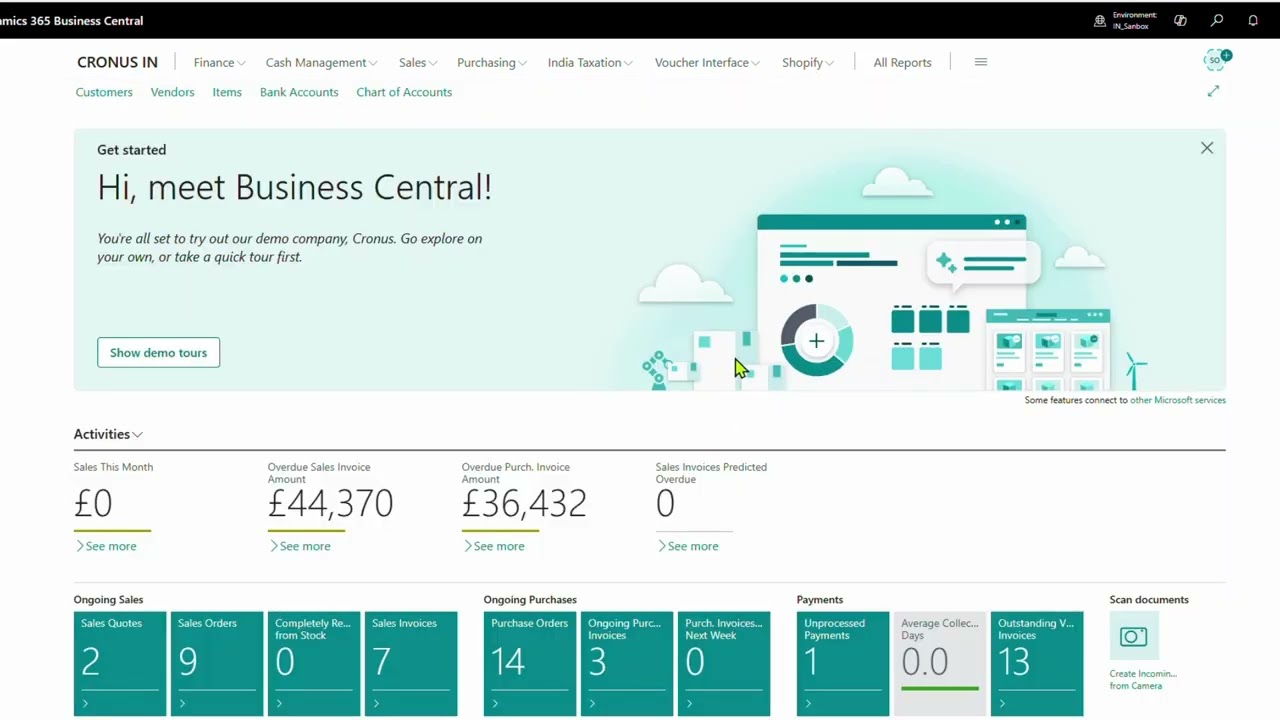1280x720 pixels.
Task: Expand the Finance menu
Action: [x=219, y=62]
